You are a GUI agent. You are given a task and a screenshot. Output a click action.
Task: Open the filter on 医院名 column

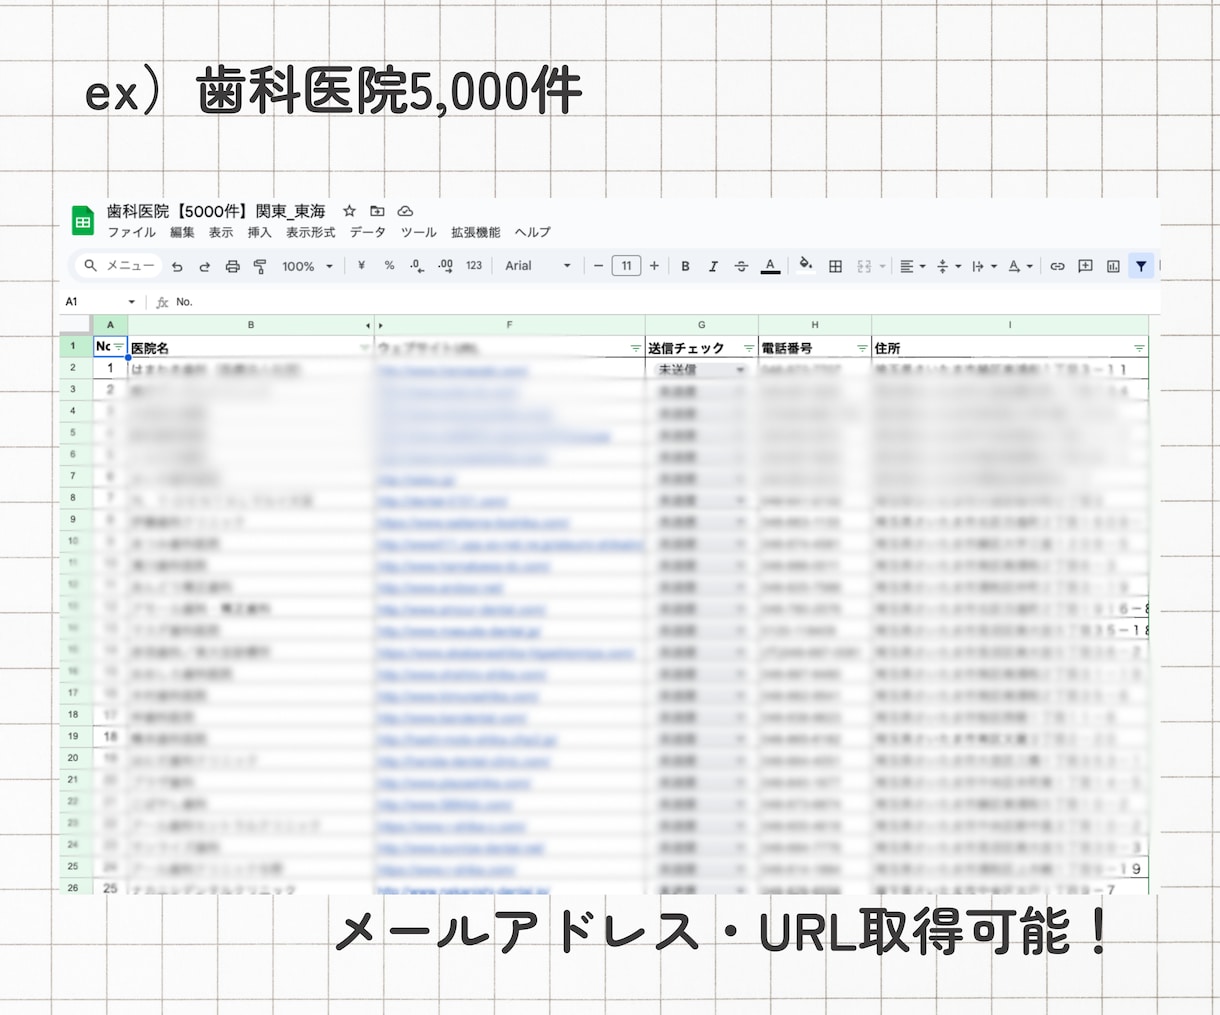point(364,348)
